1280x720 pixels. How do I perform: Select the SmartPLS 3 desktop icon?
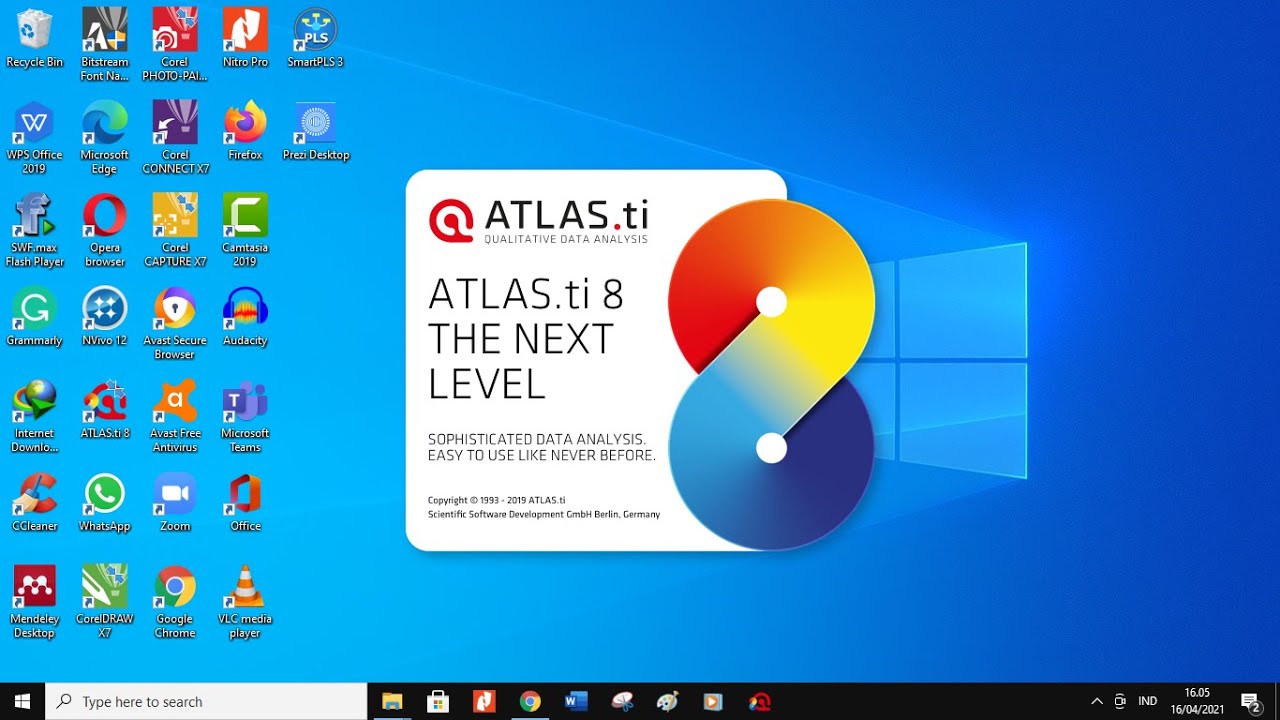click(x=315, y=38)
